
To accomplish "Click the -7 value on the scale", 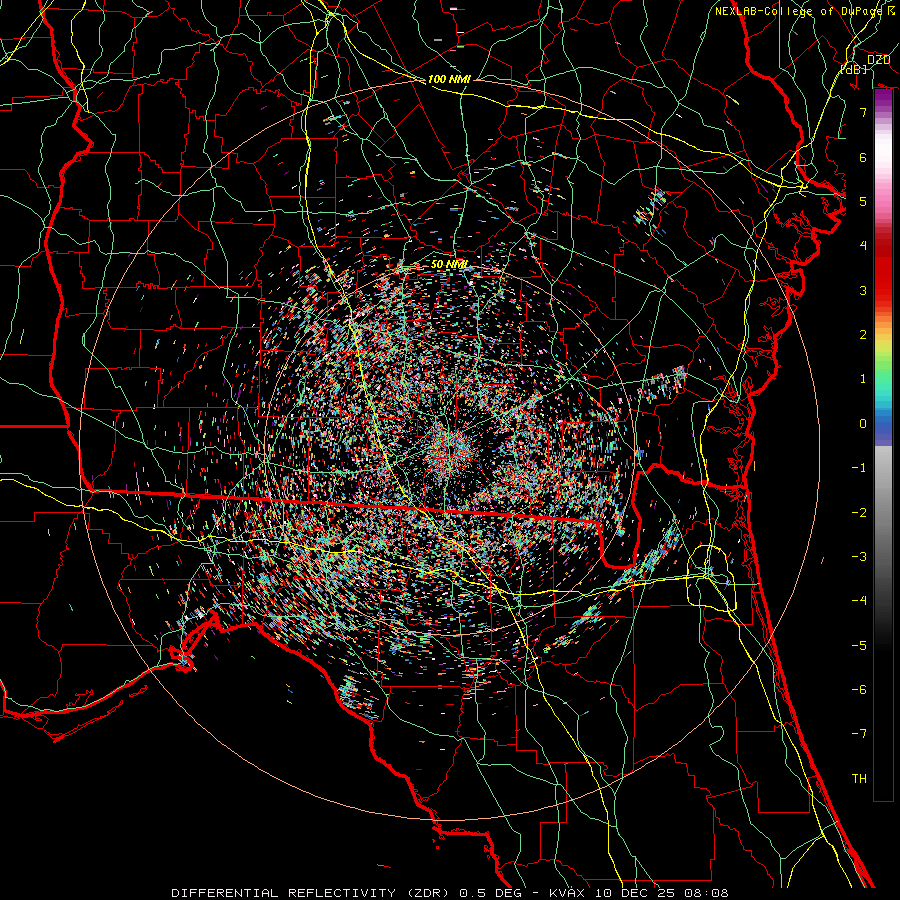I will [859, 734].
